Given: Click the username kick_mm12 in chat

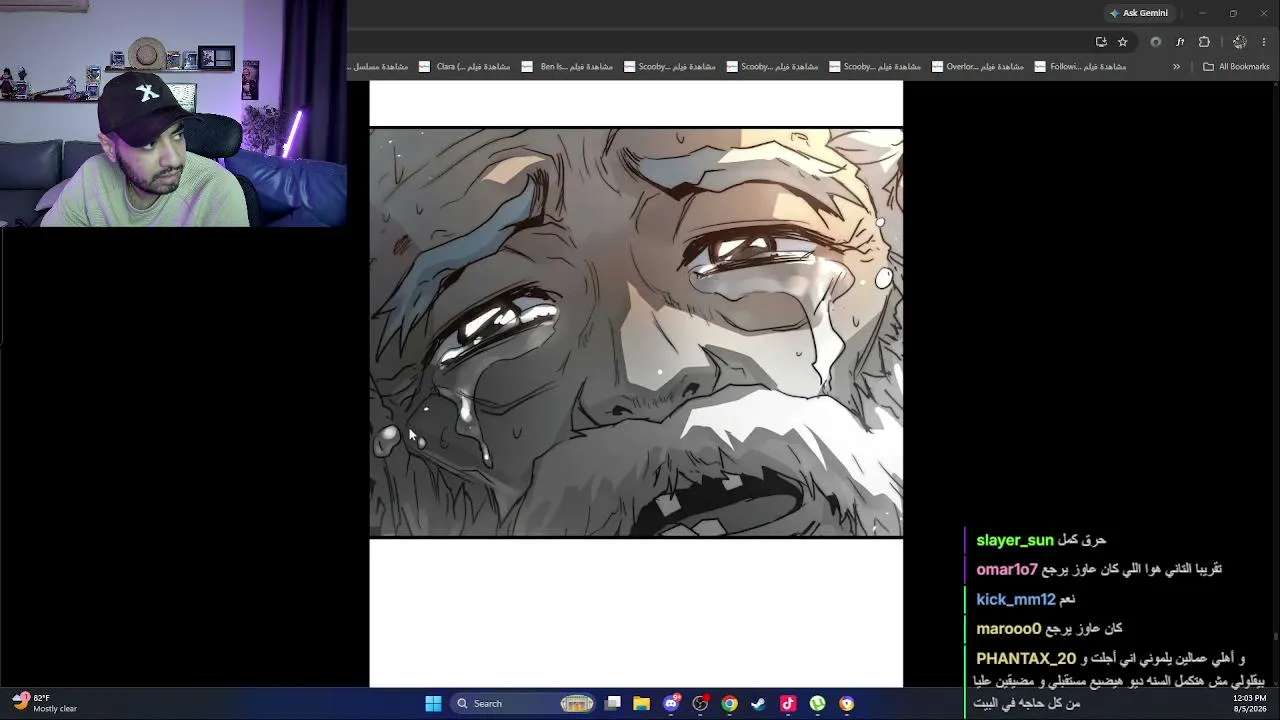Looking at the screenshot, I should click(1016, 600).
